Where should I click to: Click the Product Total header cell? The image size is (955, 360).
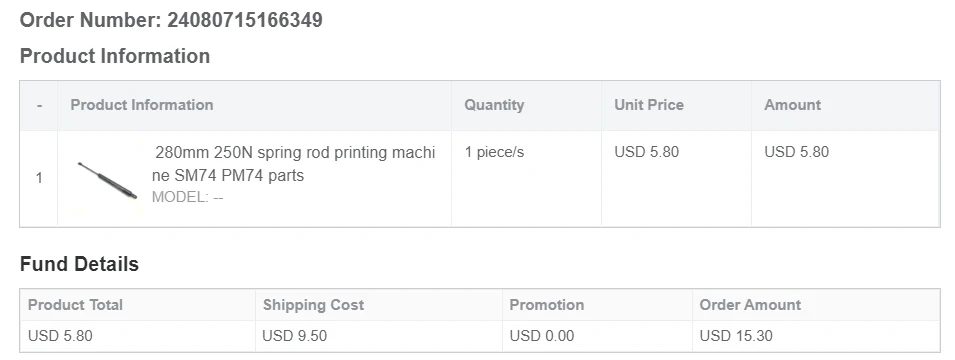click(138, 305)
